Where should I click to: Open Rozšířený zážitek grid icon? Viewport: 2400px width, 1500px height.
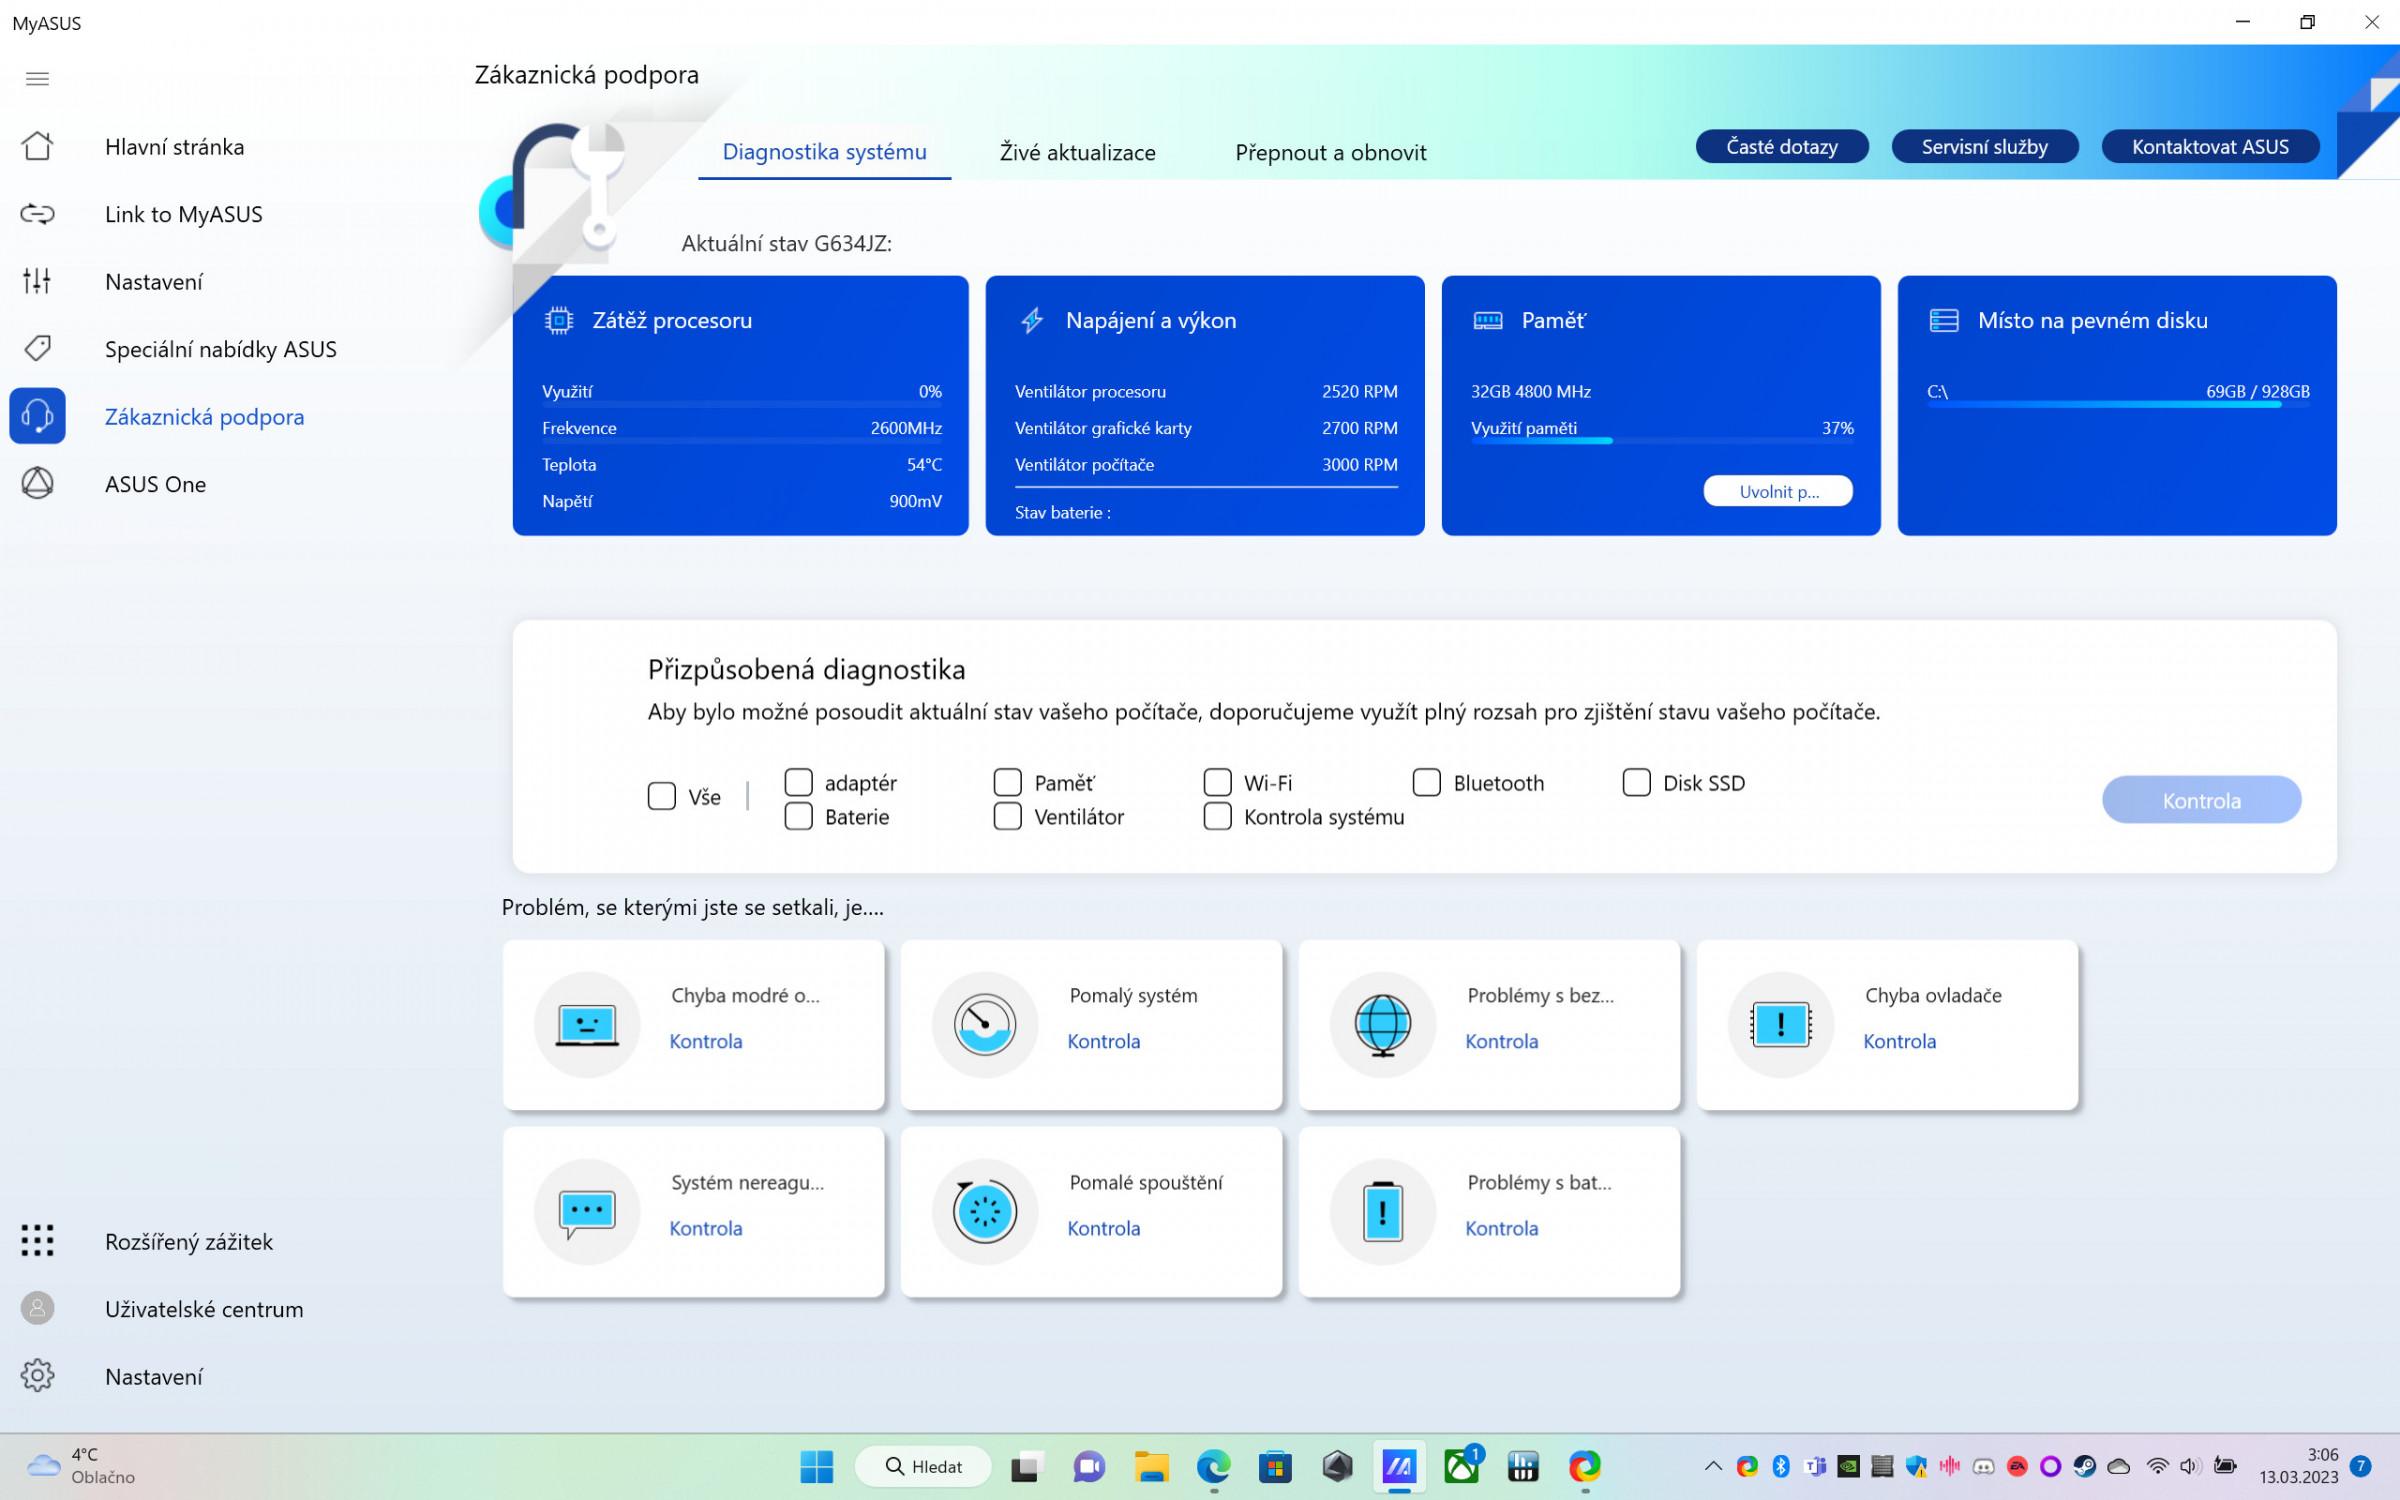[37, 1240]
